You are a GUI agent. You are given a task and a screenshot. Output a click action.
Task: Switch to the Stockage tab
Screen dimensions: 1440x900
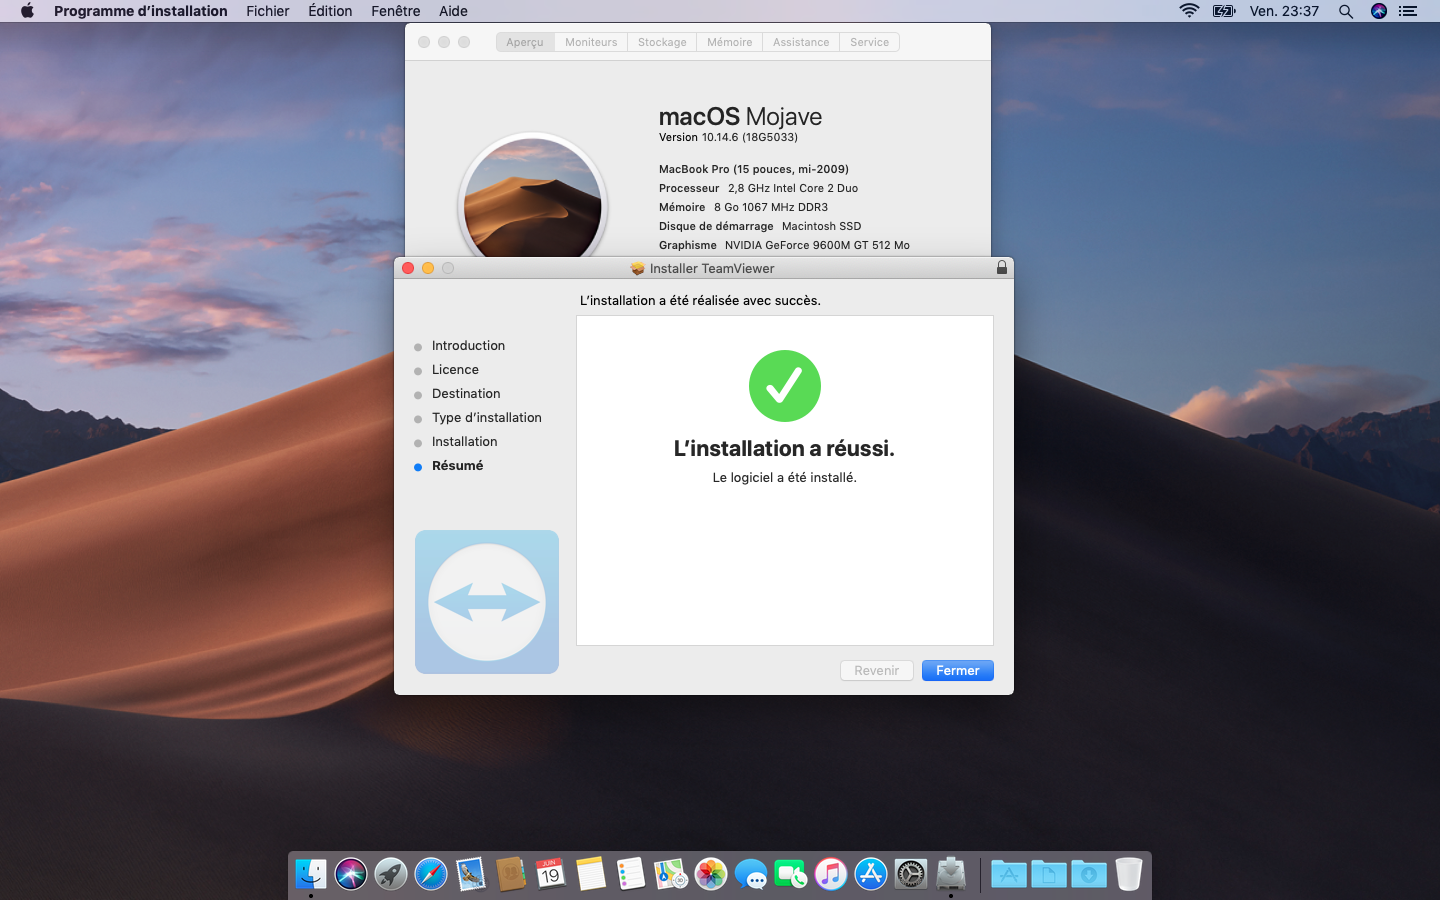pos(662,42)
